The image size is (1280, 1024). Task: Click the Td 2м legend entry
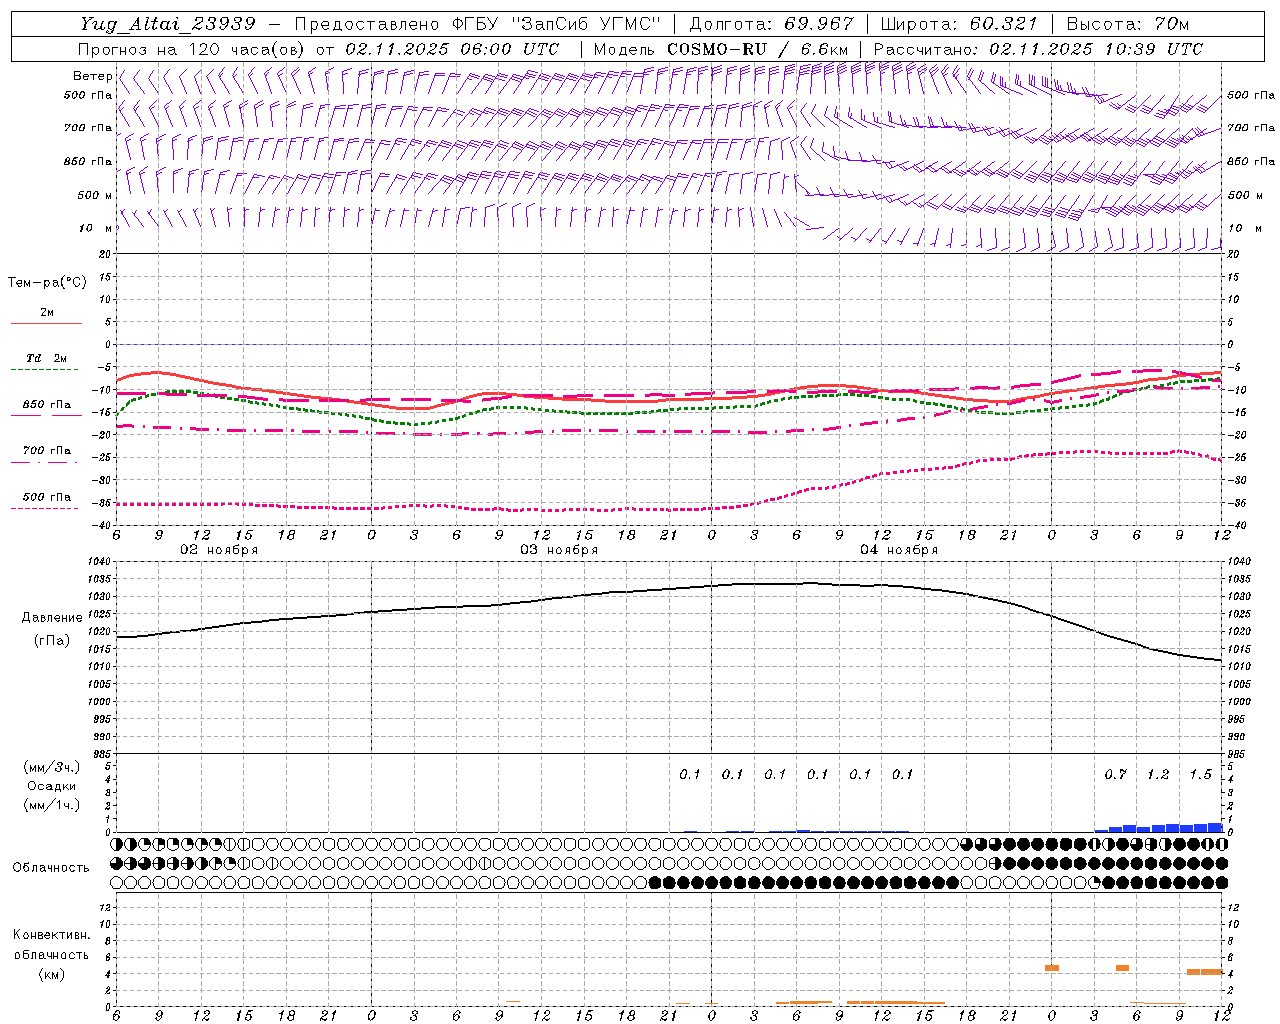(47, 358)
